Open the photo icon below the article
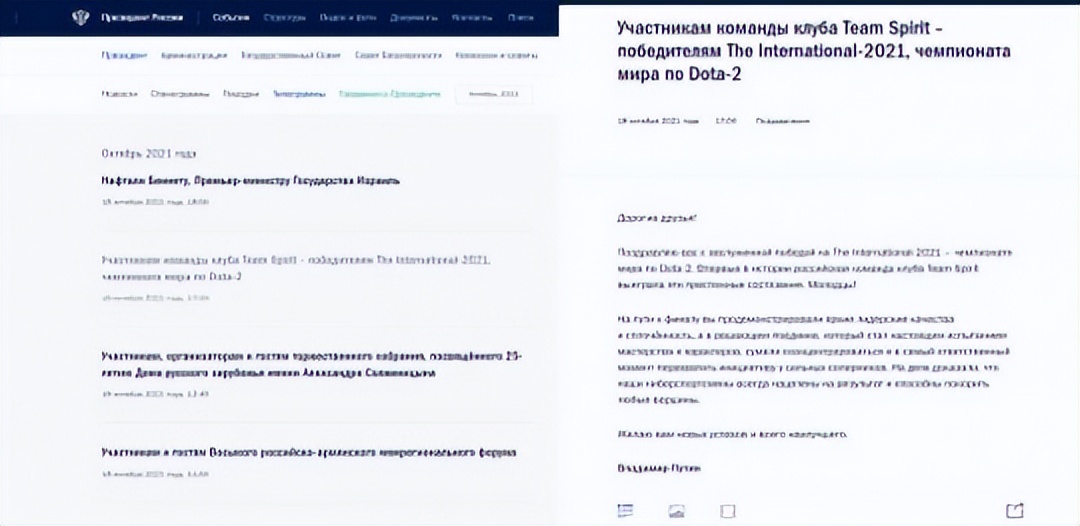Image resolution: width=1080 pixels, height=526 pixels. [x=676, y=511]
